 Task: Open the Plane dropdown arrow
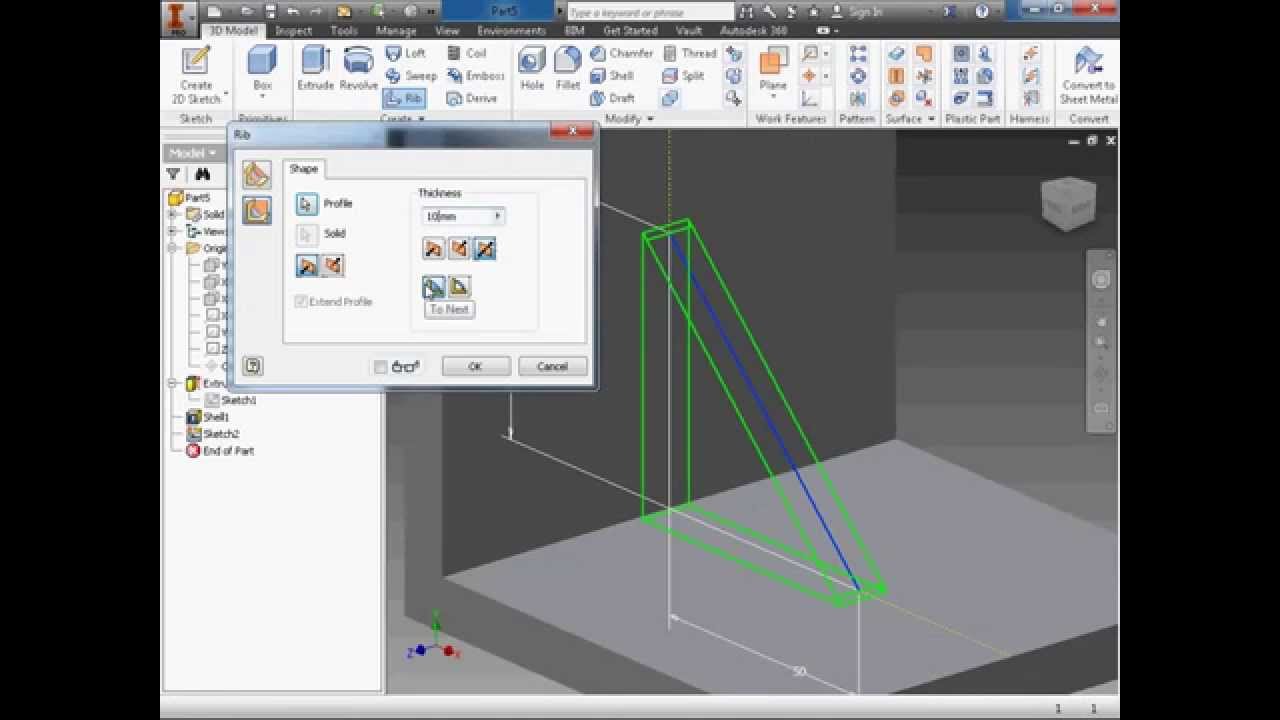pyautogui.click(x=773, y=98)
